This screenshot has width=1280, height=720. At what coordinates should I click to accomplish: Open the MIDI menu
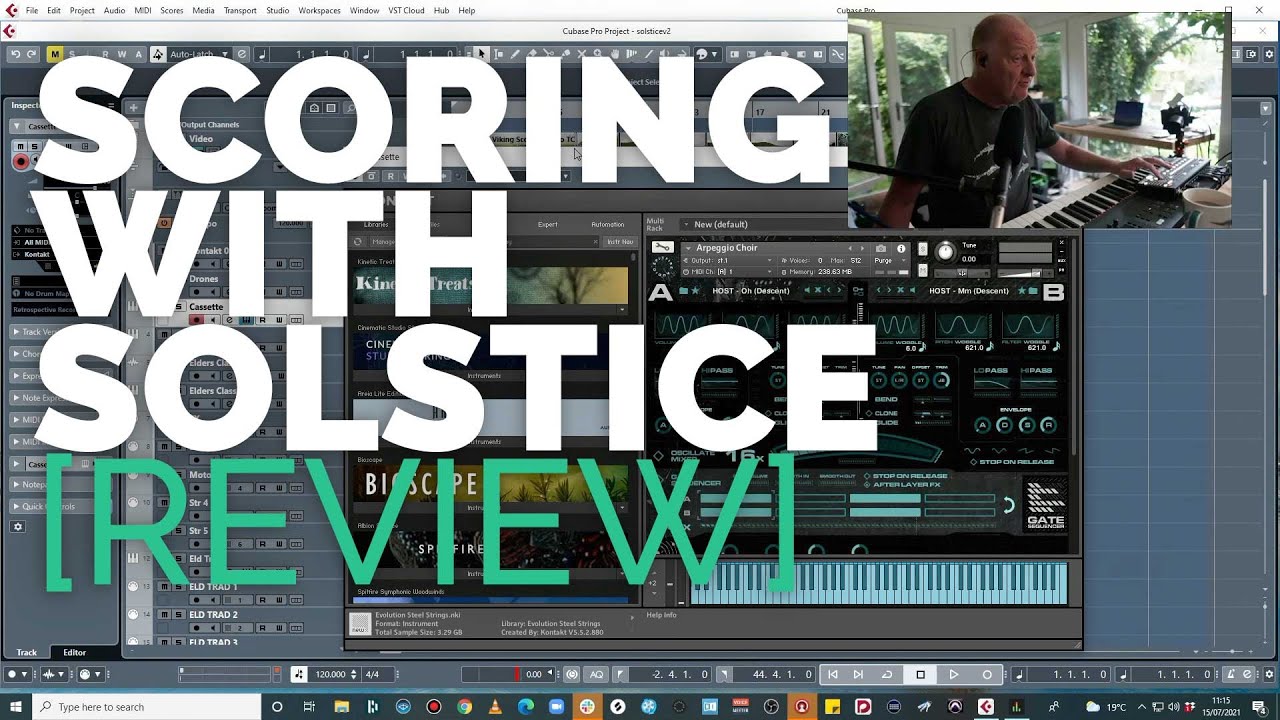[x=142, y=10]
